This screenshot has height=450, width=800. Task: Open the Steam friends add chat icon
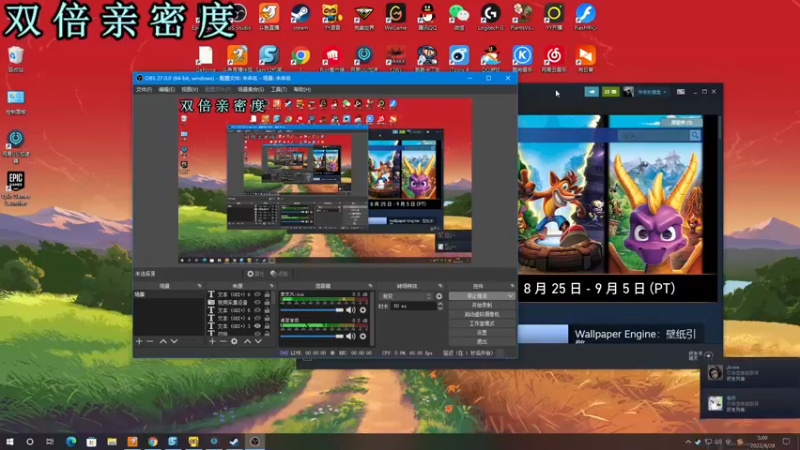[x=709, y=355]
